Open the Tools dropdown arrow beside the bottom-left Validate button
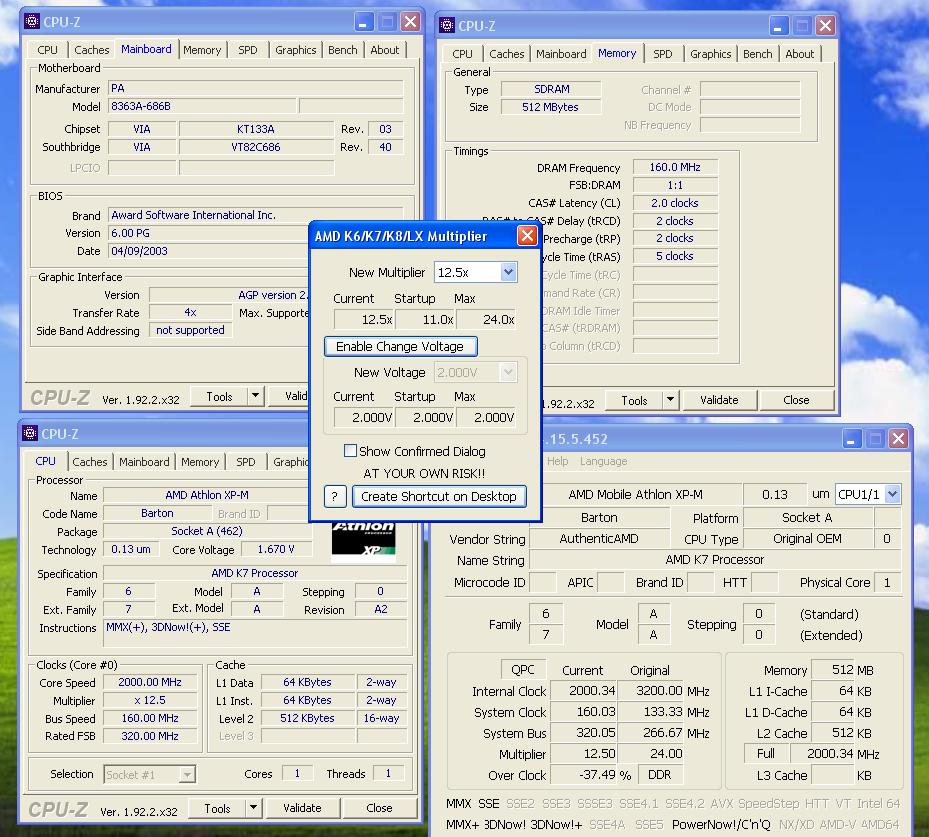This screenshot has width=929, height=837. click(x=254, y=808)
